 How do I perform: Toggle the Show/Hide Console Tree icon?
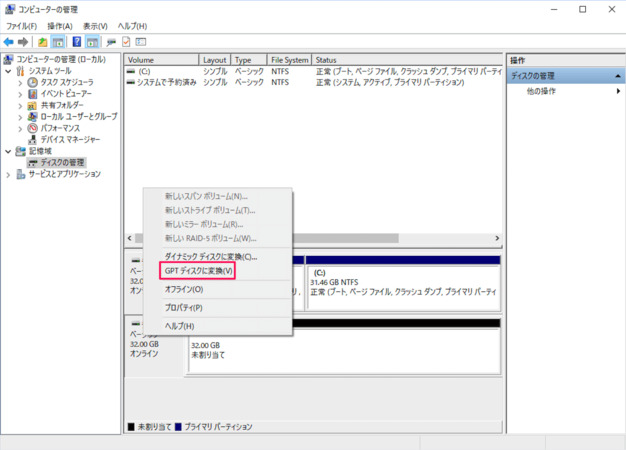pyautogui.click(x=58, y=42)
